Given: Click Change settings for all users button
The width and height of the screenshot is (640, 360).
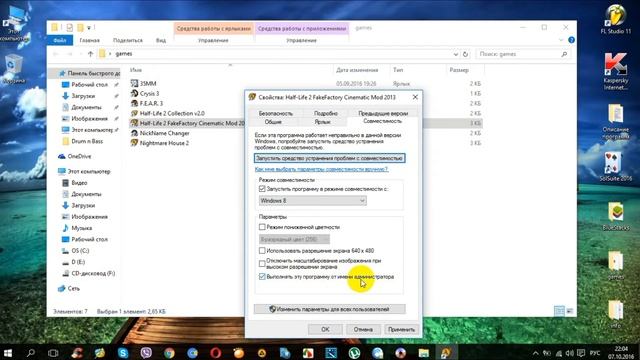Looking at the screenshot, I should (330, 309).
